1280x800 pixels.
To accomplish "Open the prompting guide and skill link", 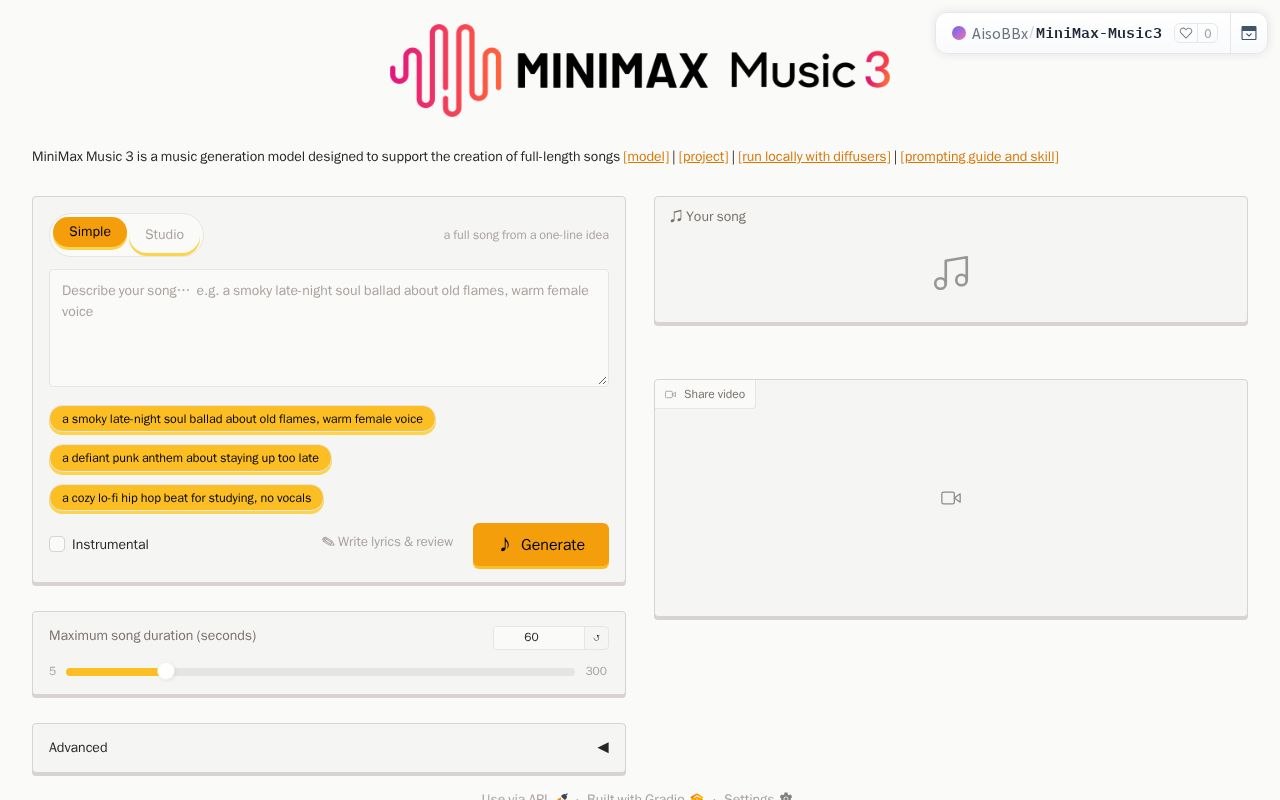I will (x=979, y=157).
